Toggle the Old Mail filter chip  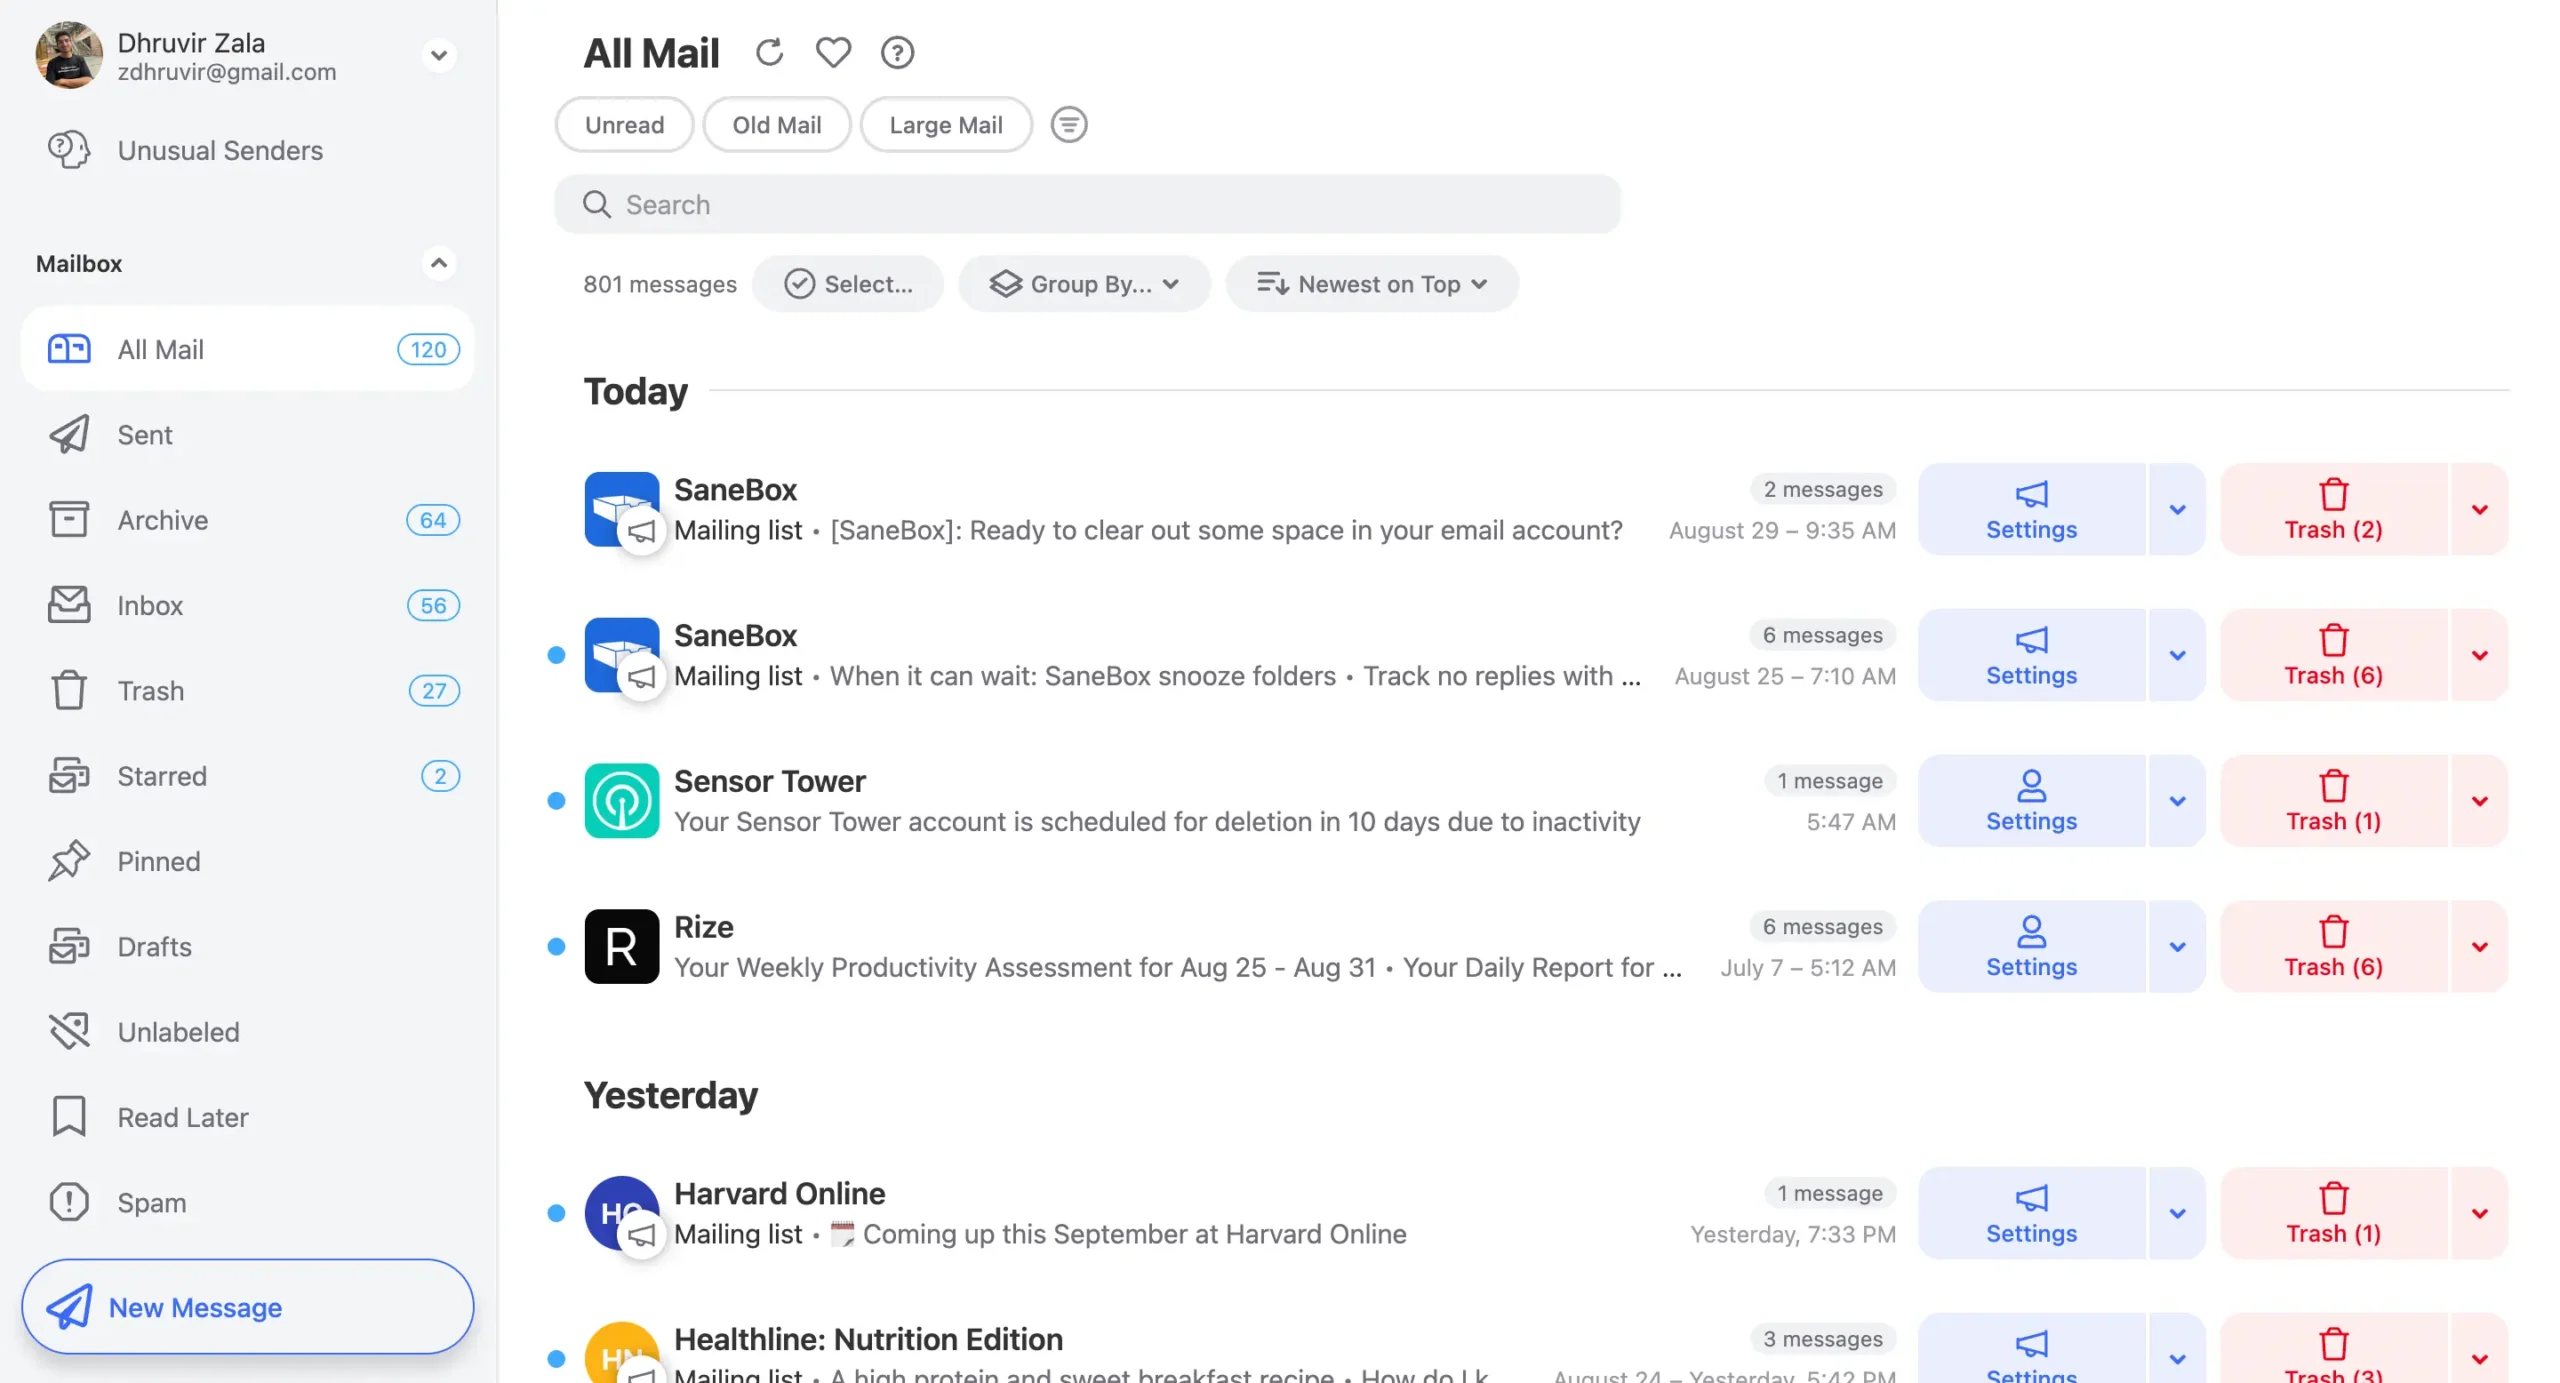[x=776, y=125]
